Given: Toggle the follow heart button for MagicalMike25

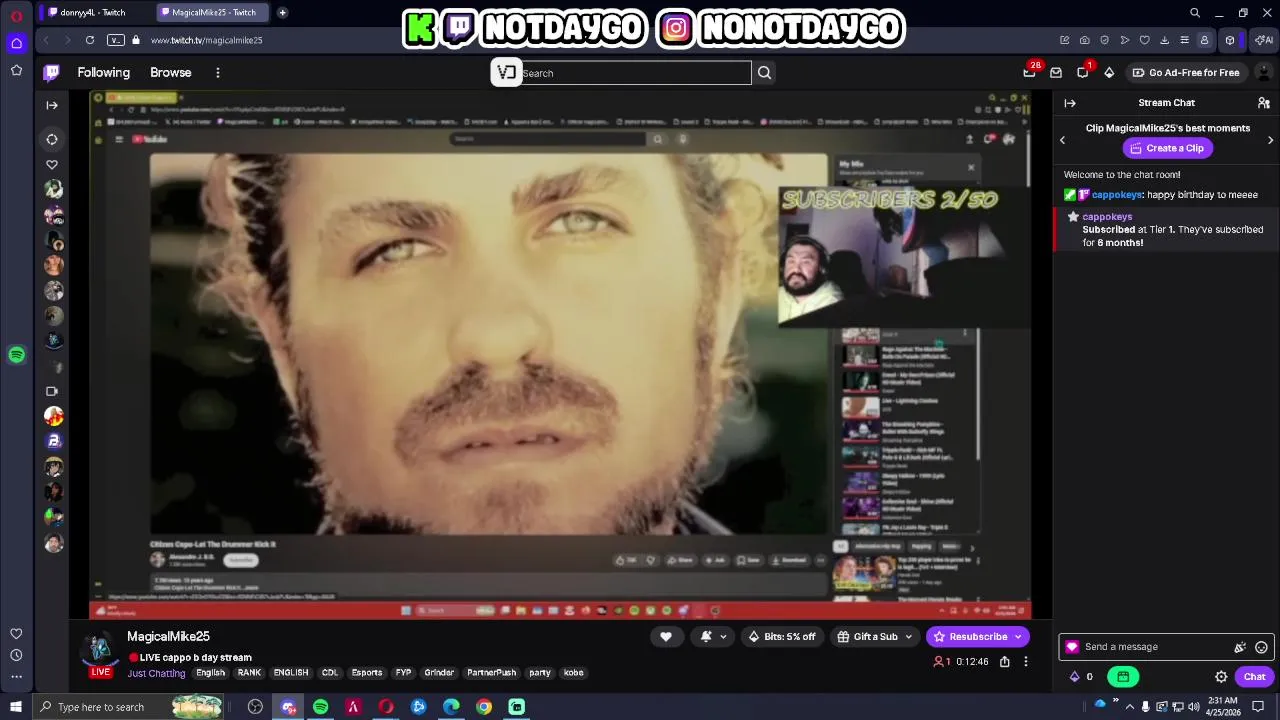Looking at the screenshot, I should pos(666,636).
